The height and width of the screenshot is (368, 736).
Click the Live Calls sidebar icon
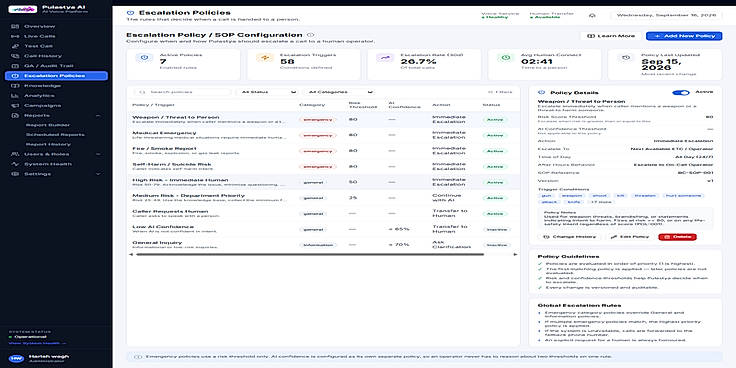pos(15,36)
